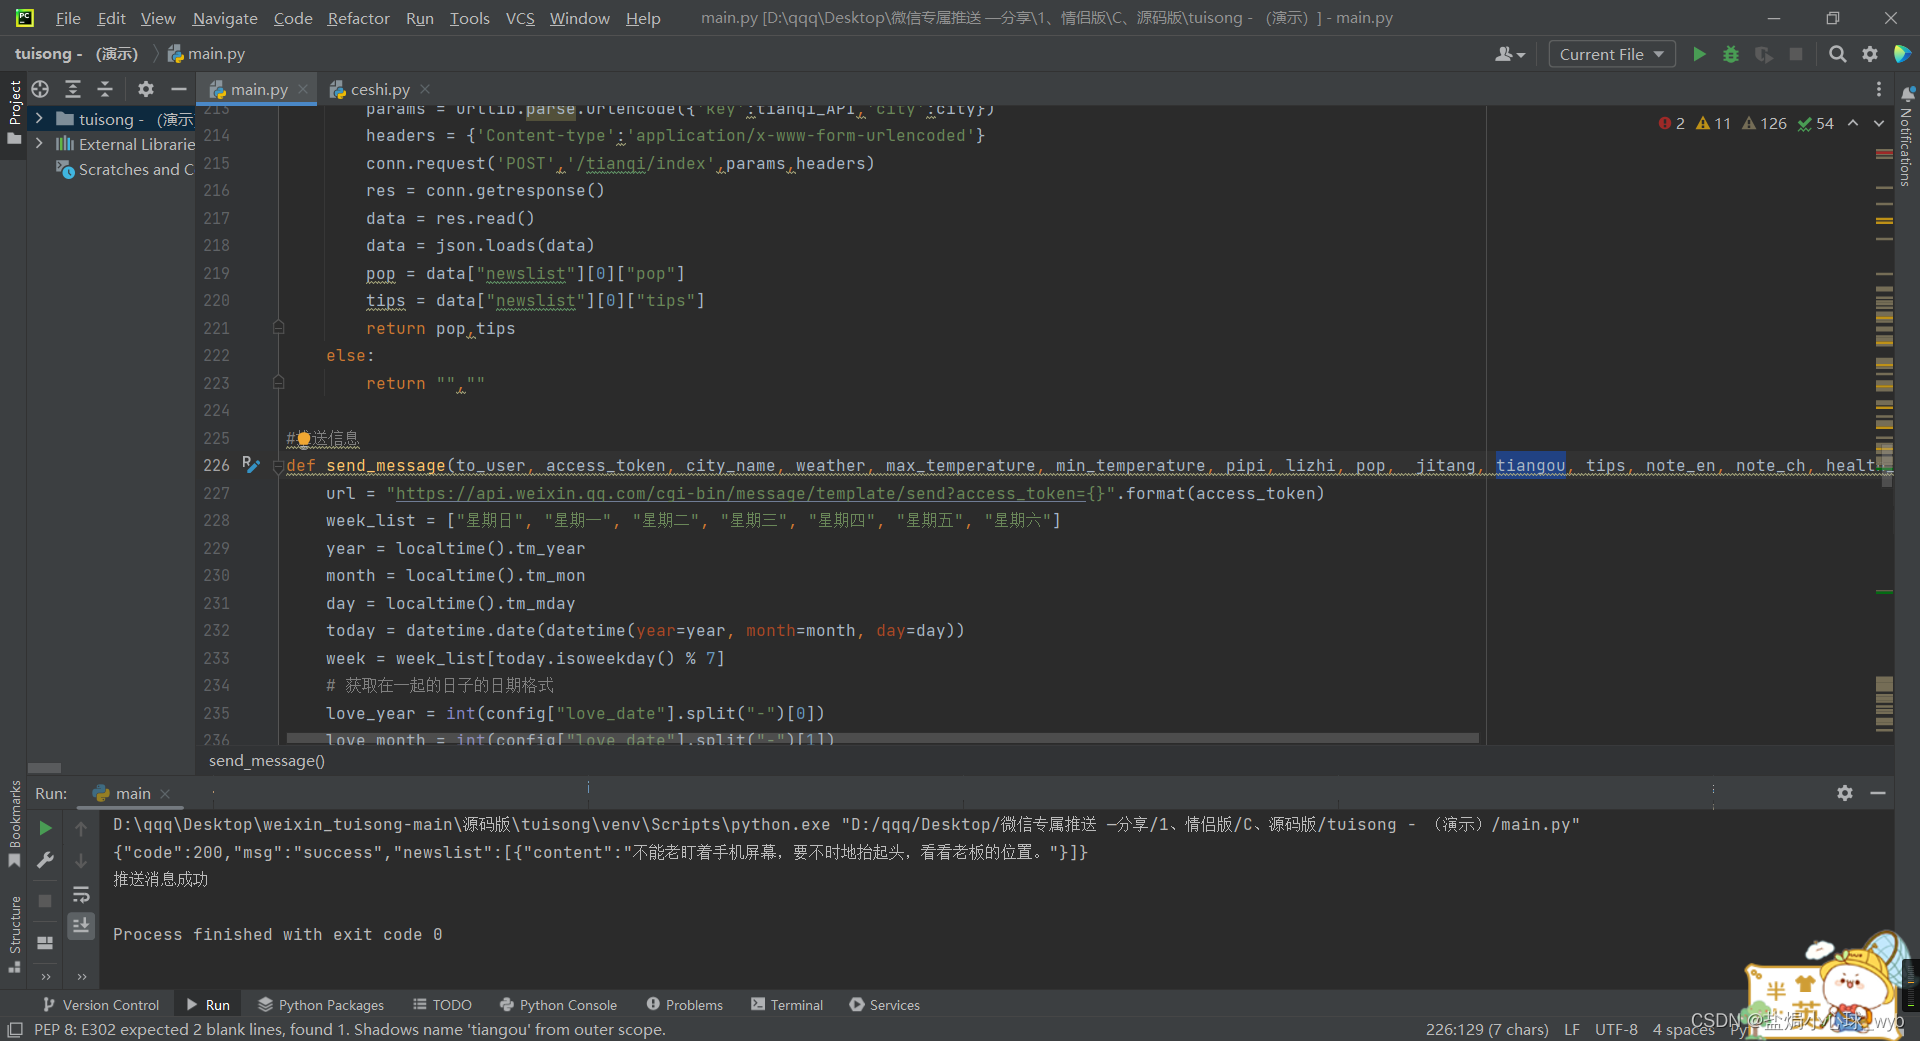This screenshot has width=1920, height=1041.
Task: Open IDE settings gear in top toolbar
Action: [x=1870, y=54]
